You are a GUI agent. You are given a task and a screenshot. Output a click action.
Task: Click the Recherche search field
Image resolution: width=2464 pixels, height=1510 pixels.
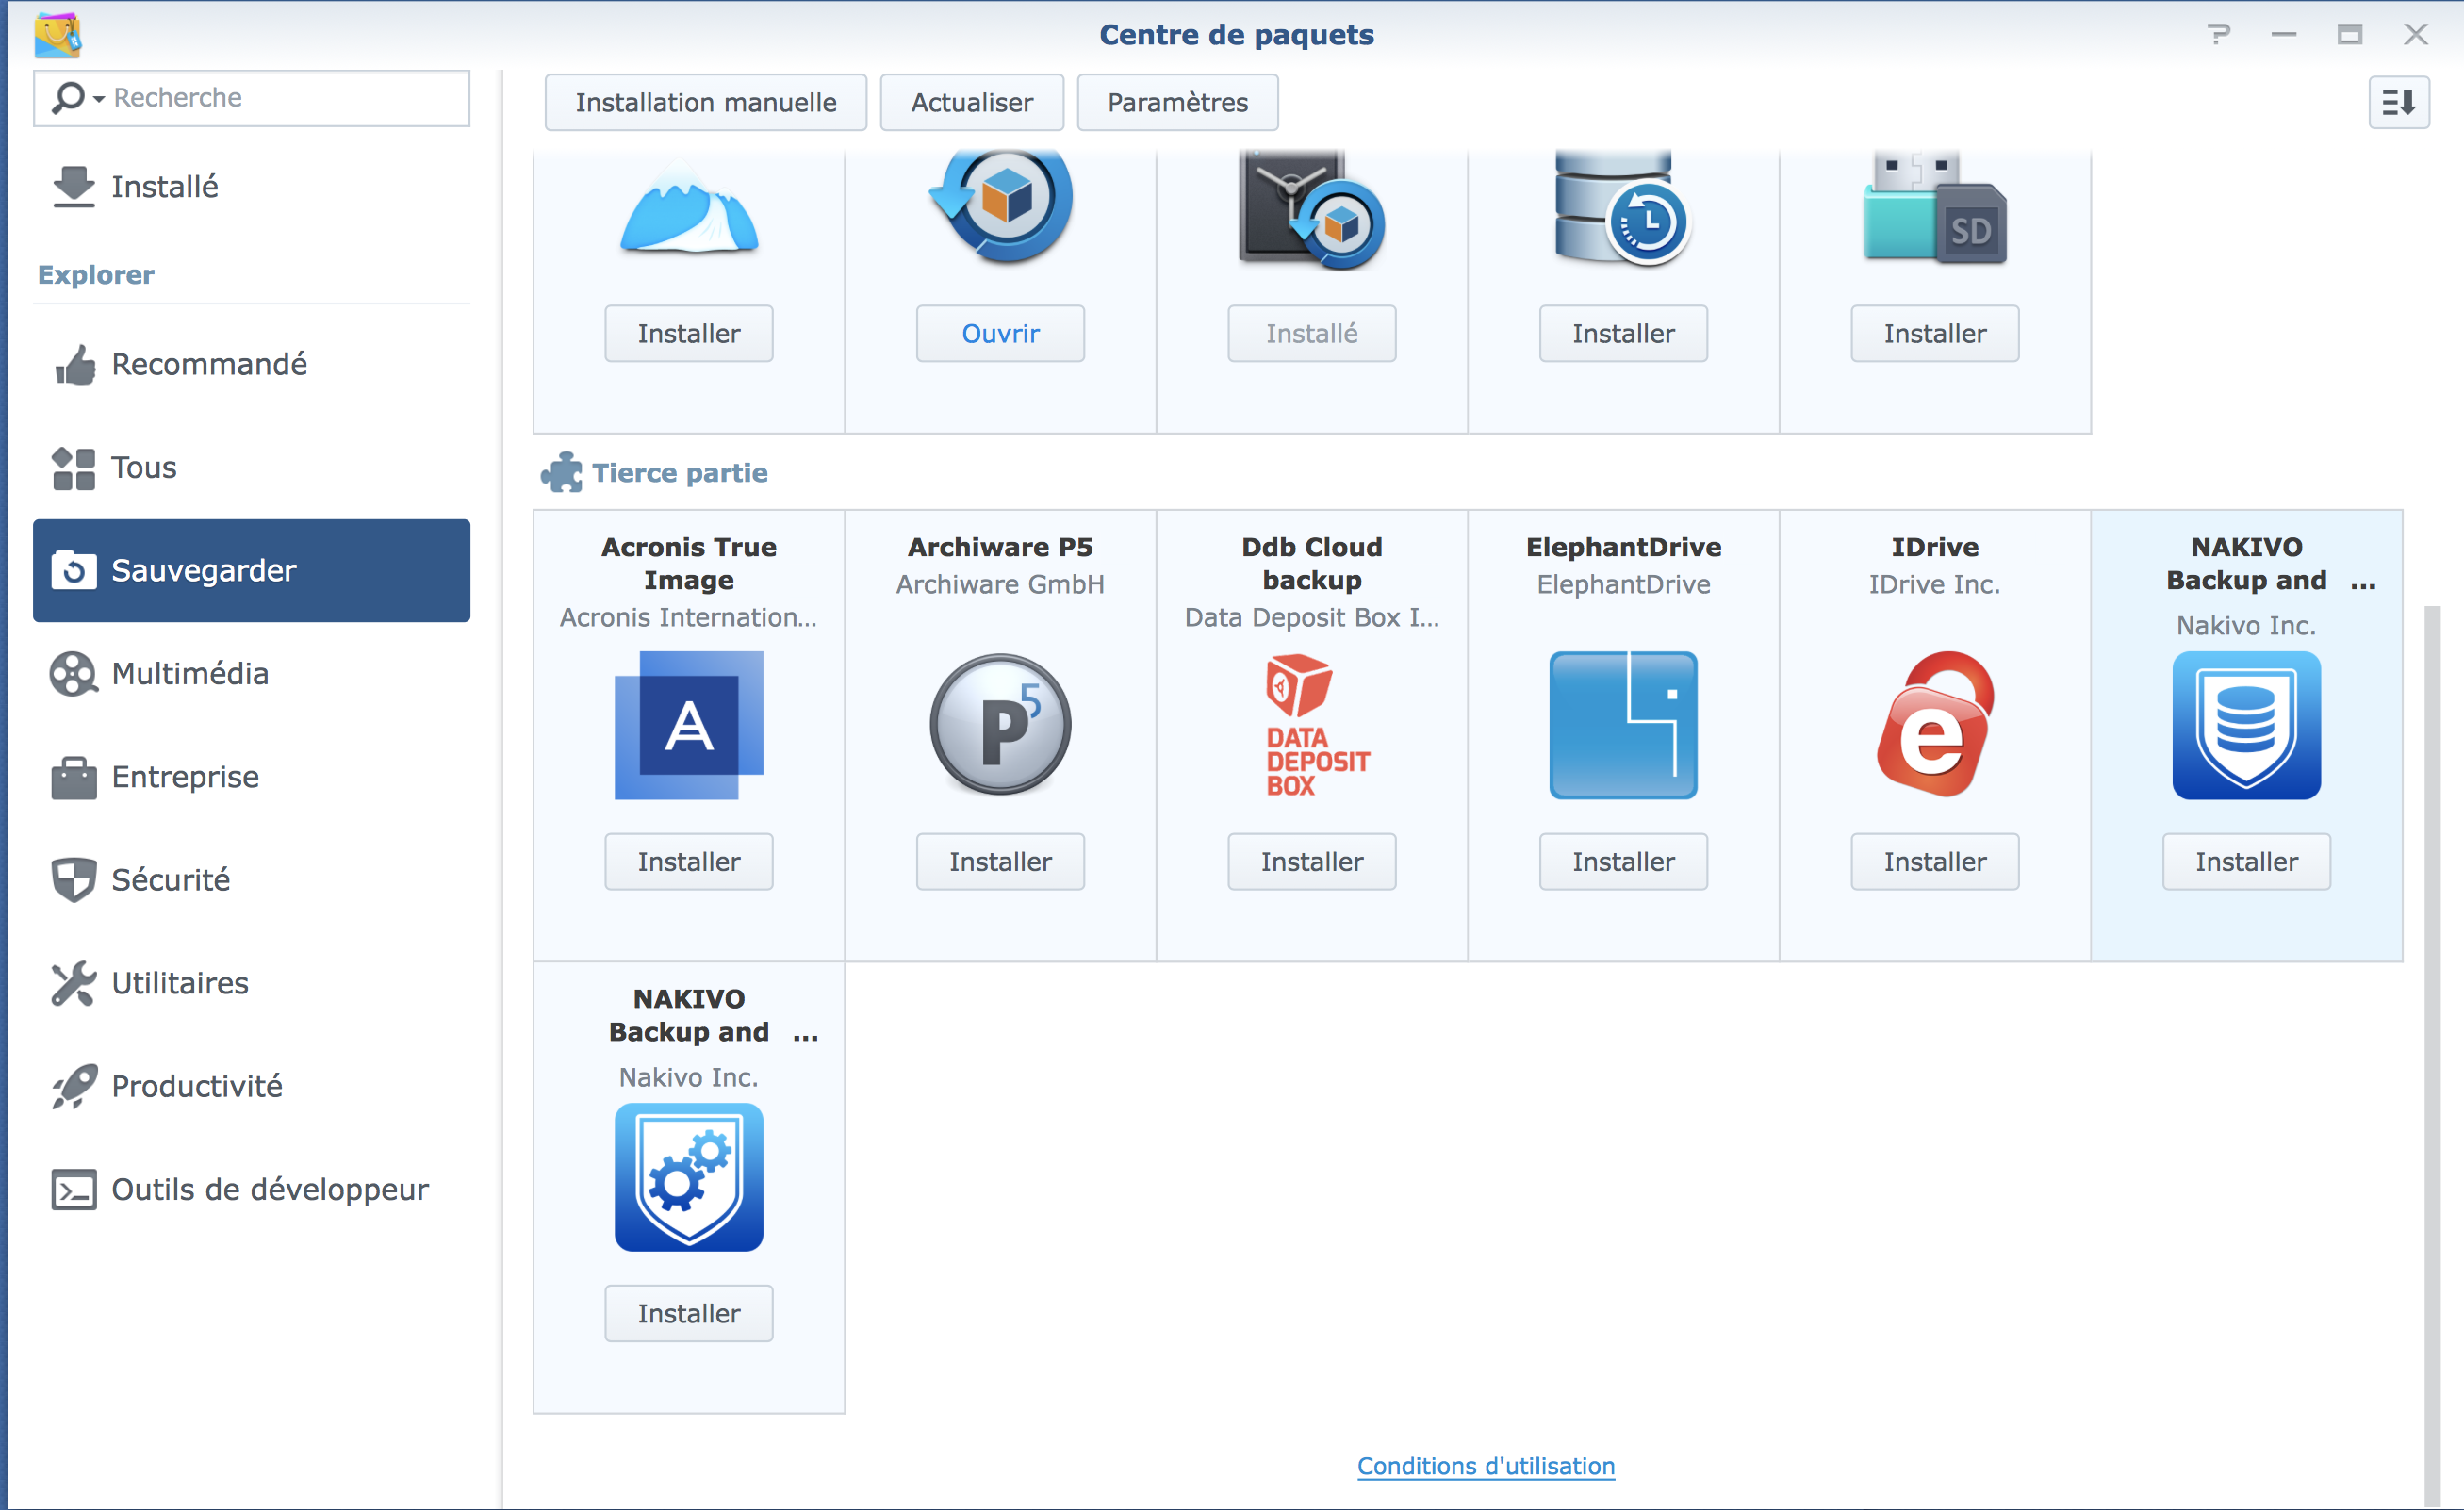[x=251, y=98]
